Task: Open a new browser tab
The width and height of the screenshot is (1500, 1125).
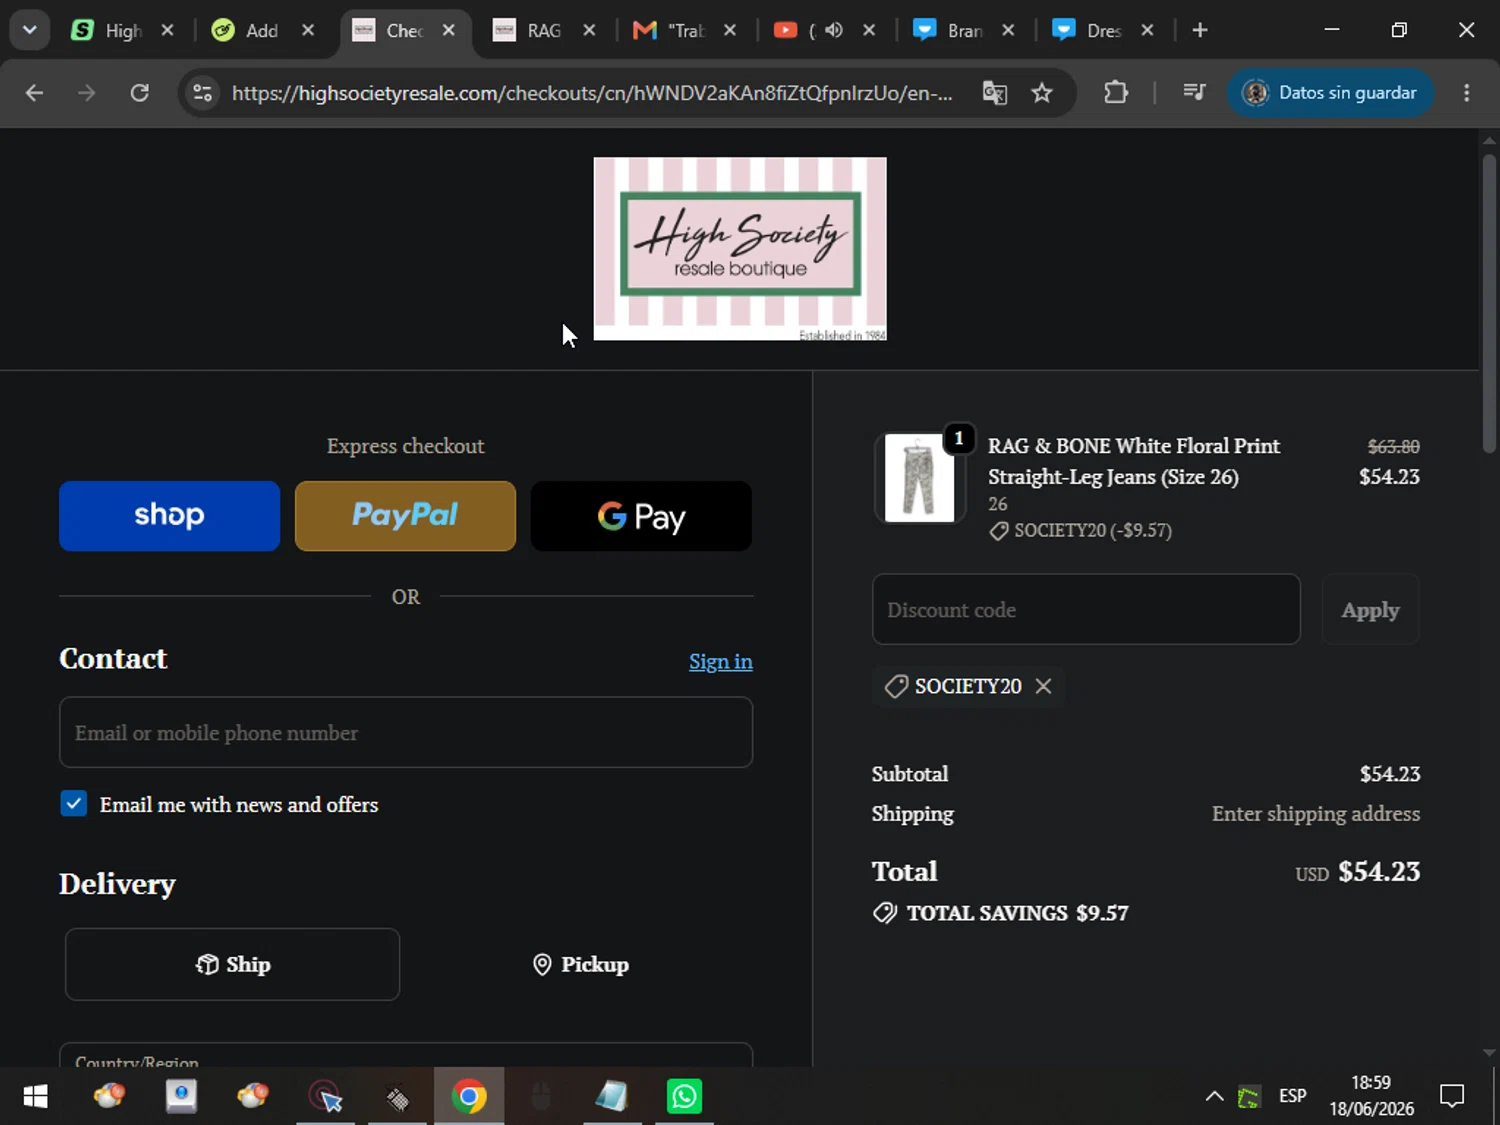Action: (1200, 30)
